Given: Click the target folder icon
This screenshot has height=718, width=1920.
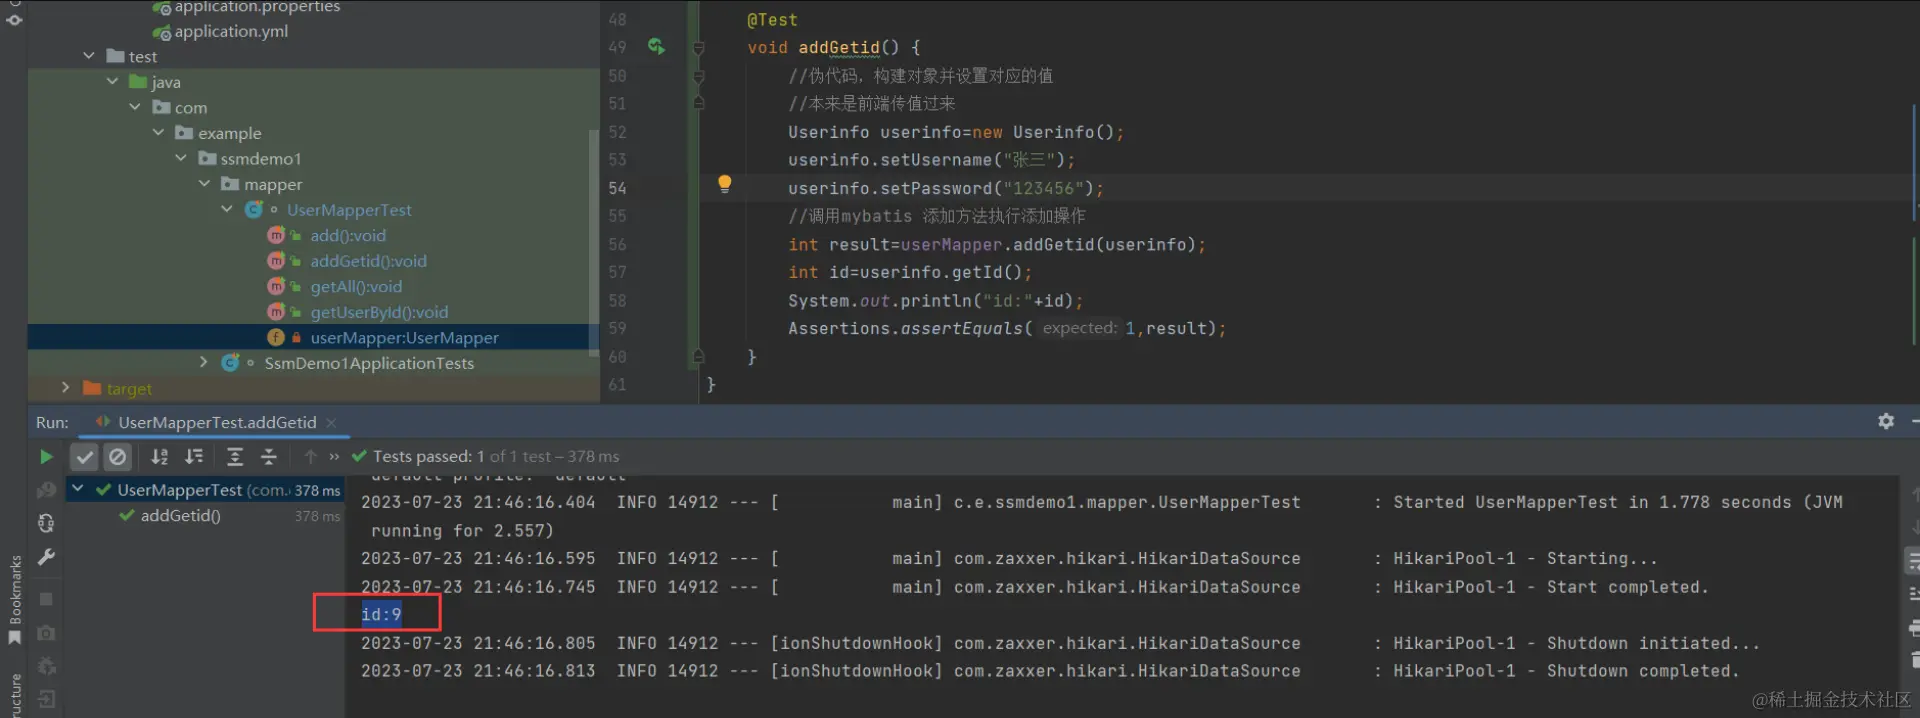Looking at the screenshot, I should pyautogui.click(x=92, y=388).
